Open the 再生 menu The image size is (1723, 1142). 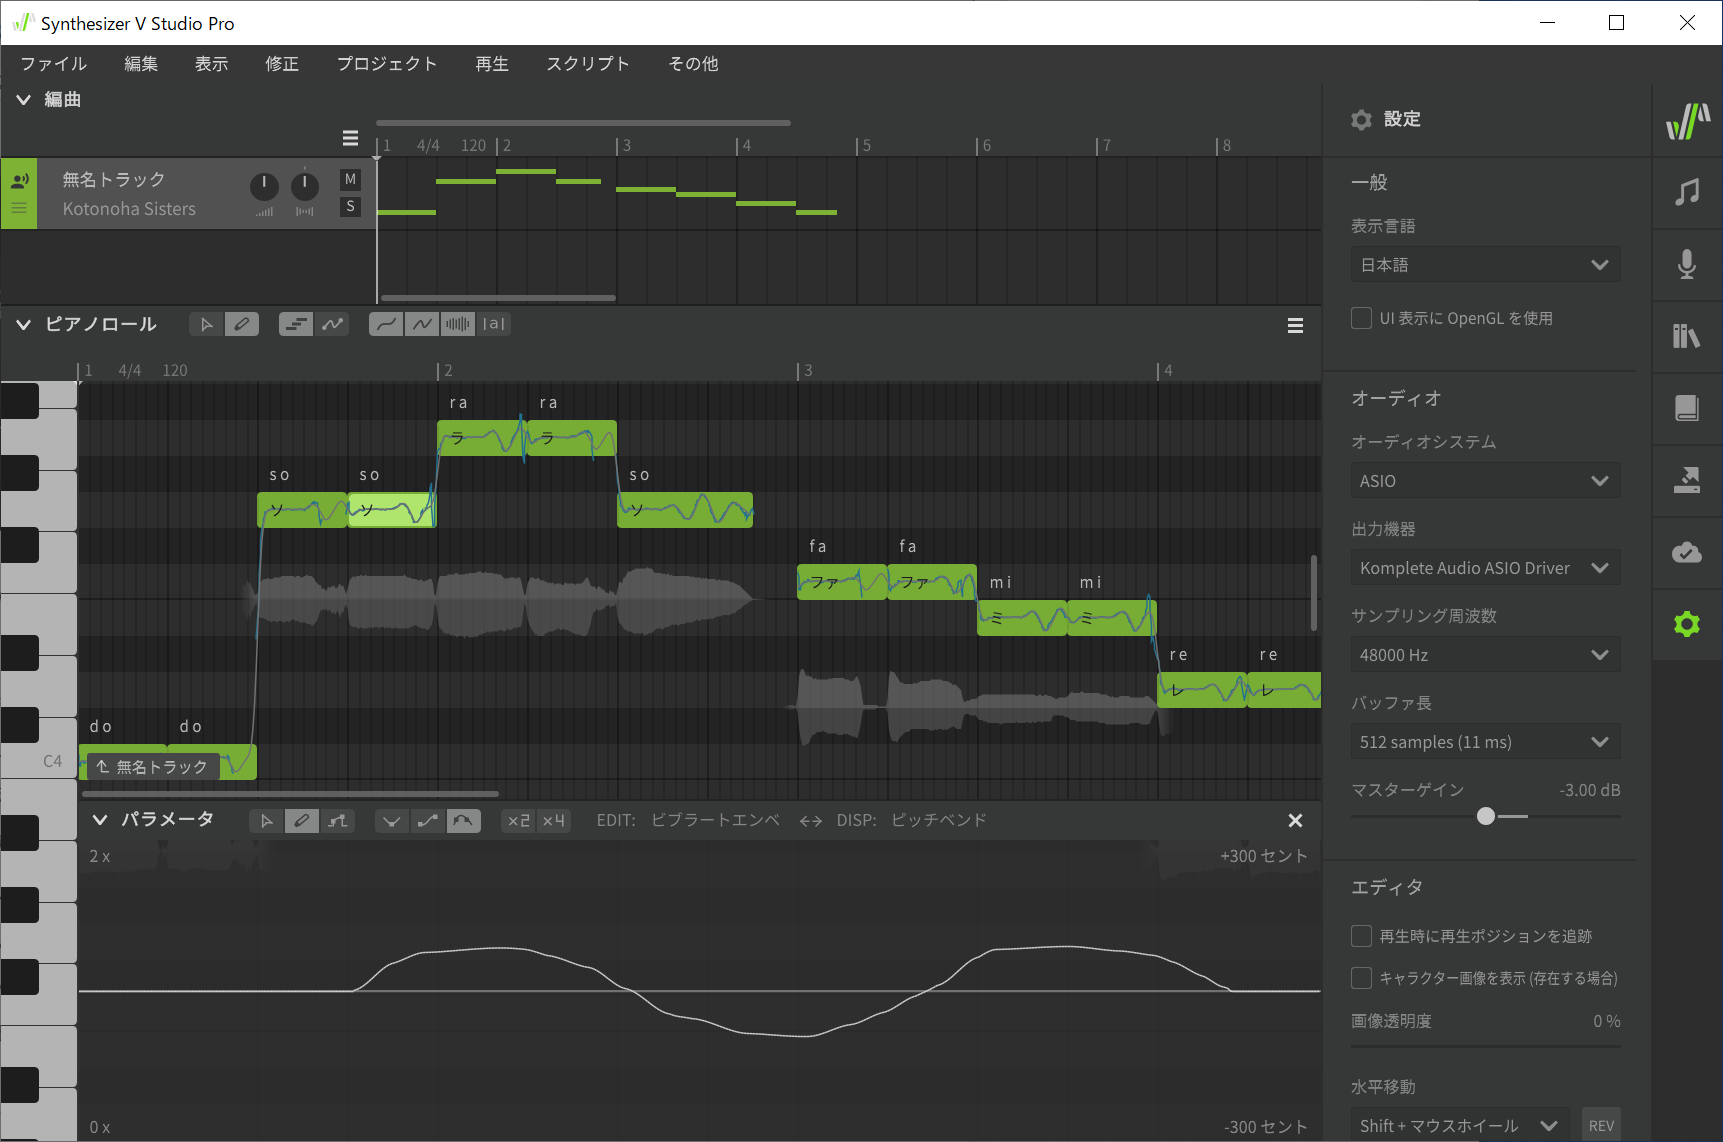(492, 64)
